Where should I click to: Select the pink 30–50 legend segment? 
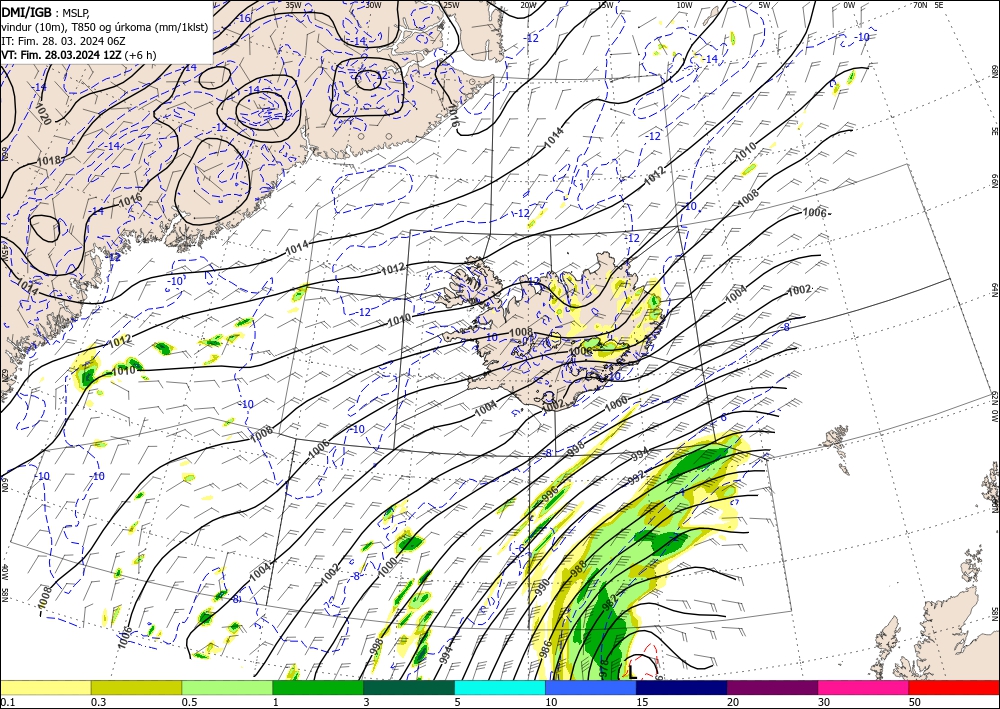(864, 687)
